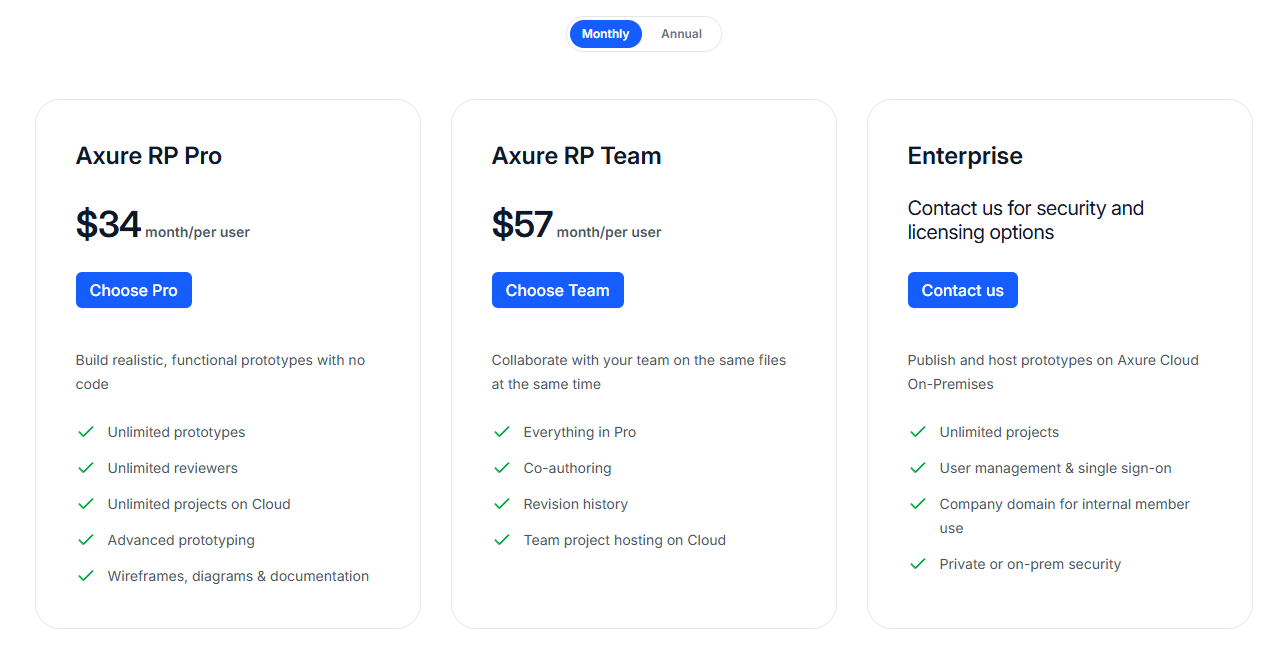Screen dimensions: 1283x647
Task: Click 'Unlimited projects' in Enterprise card
Action: (999, 432)
